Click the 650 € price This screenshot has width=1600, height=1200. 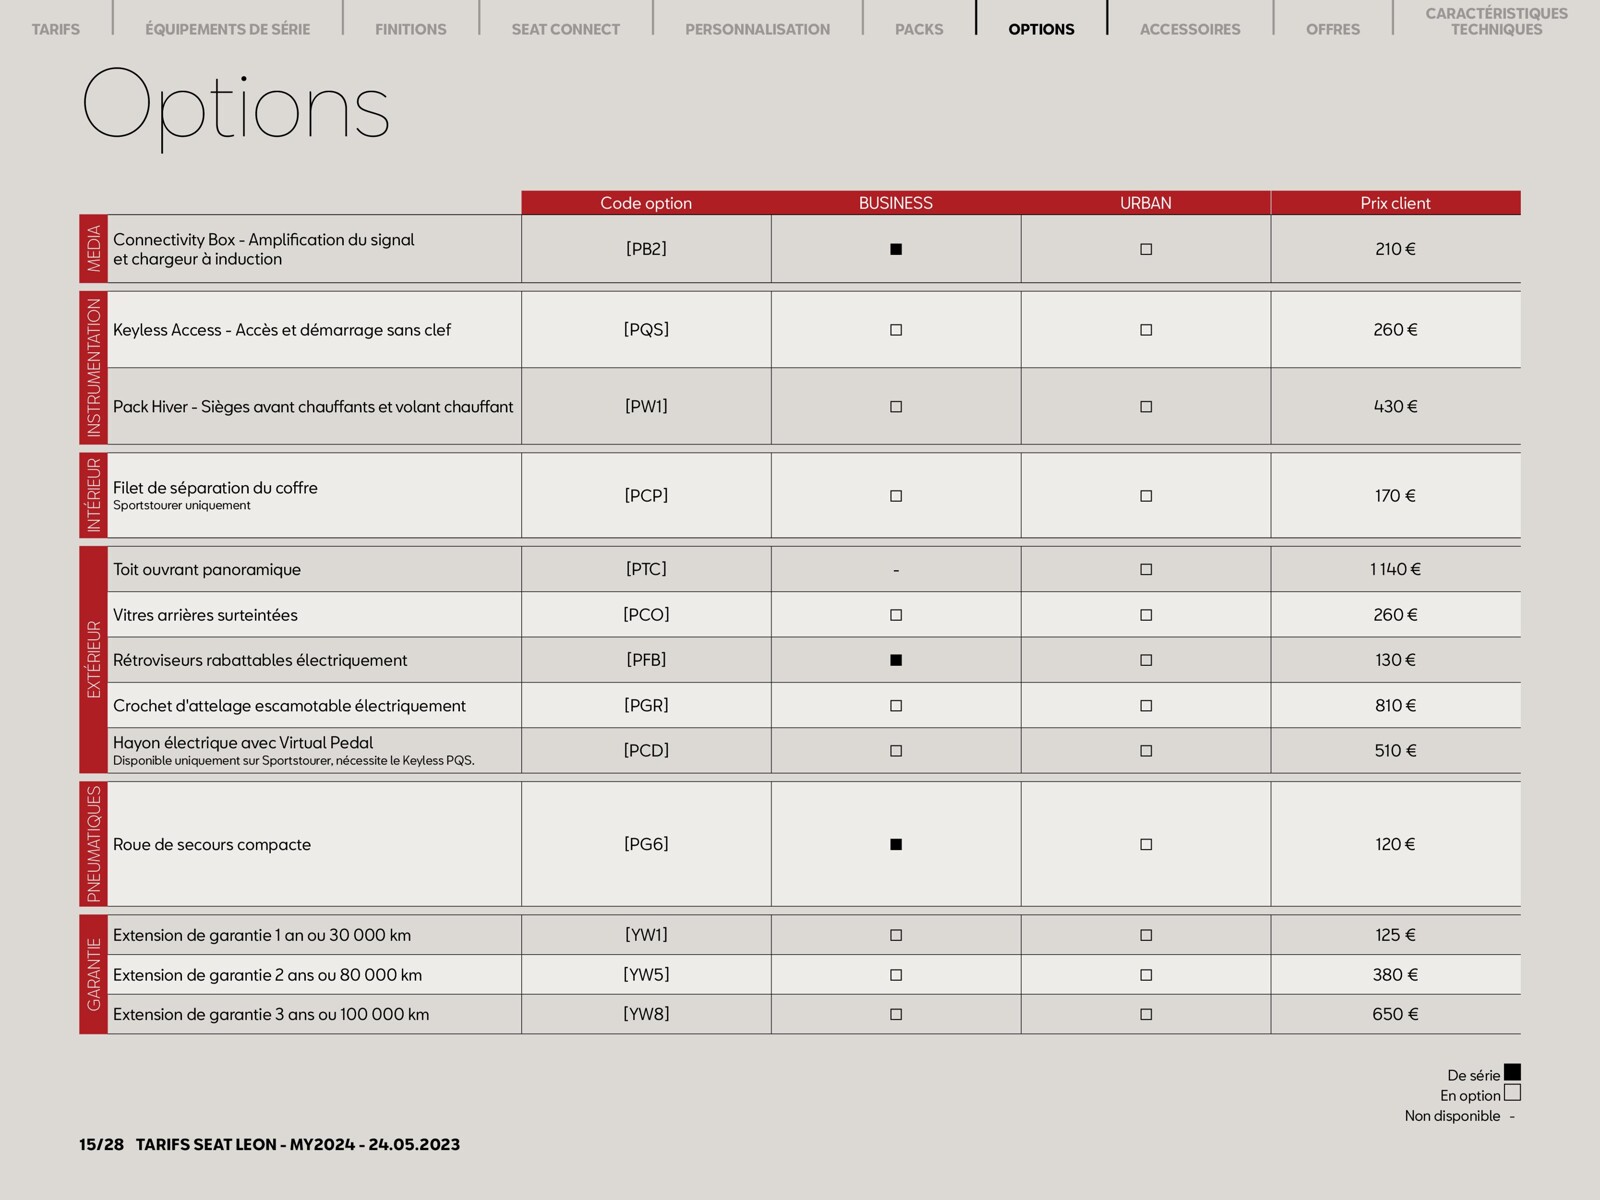pyautogui.click(x=1396, y=1015)
